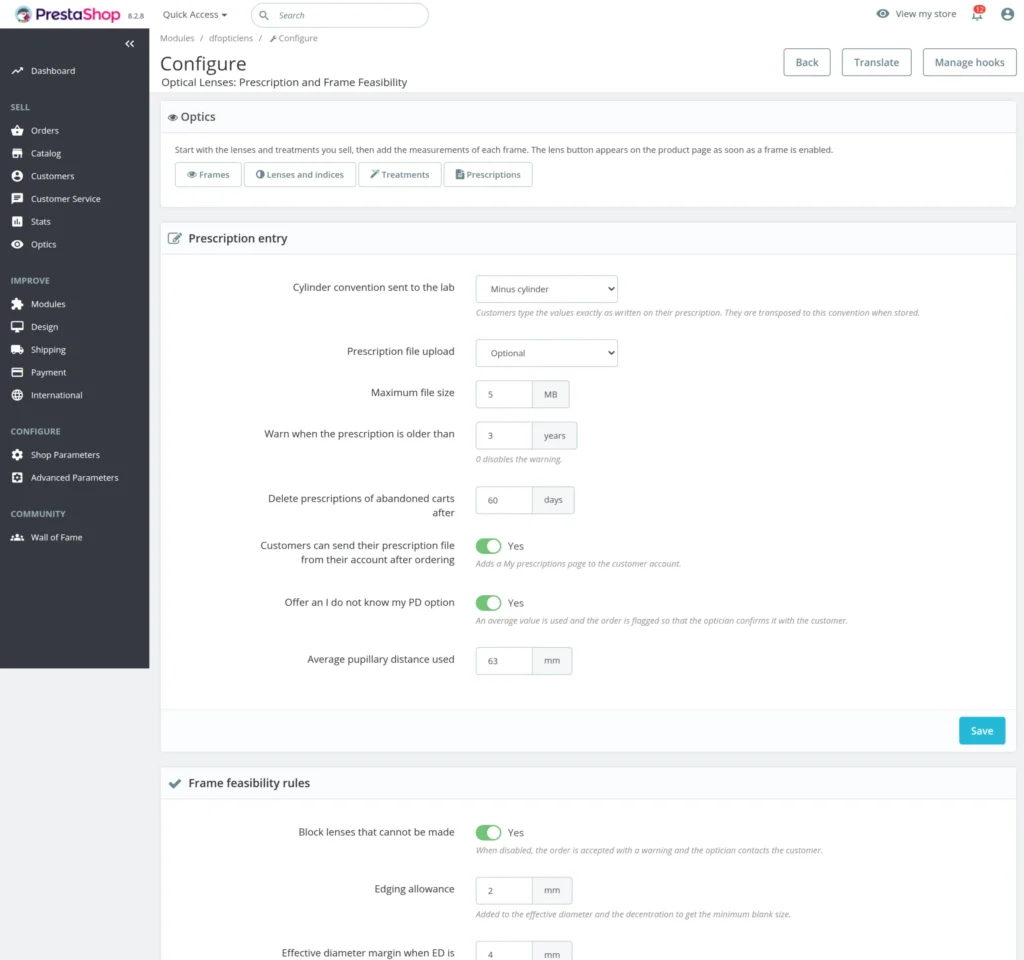Open Manage hooks
This screenshot has width=1024, height=960.
(x=969, y=62)
